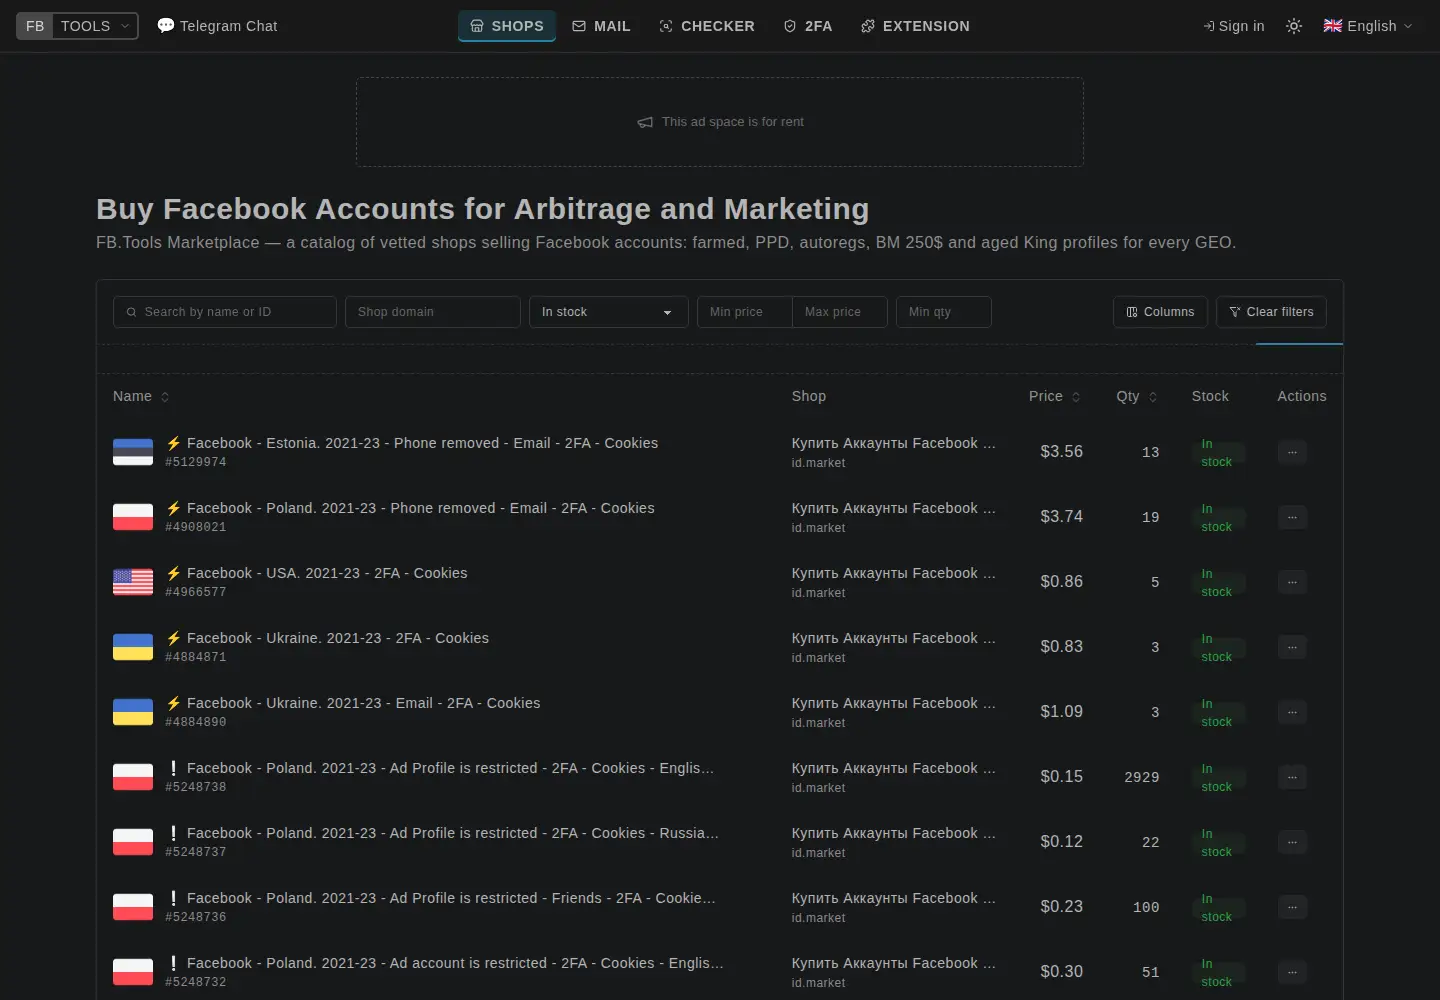Open the Columns selector button
The width and height of the screenshot is (1440, 1000).
(x=1160, y=312)
